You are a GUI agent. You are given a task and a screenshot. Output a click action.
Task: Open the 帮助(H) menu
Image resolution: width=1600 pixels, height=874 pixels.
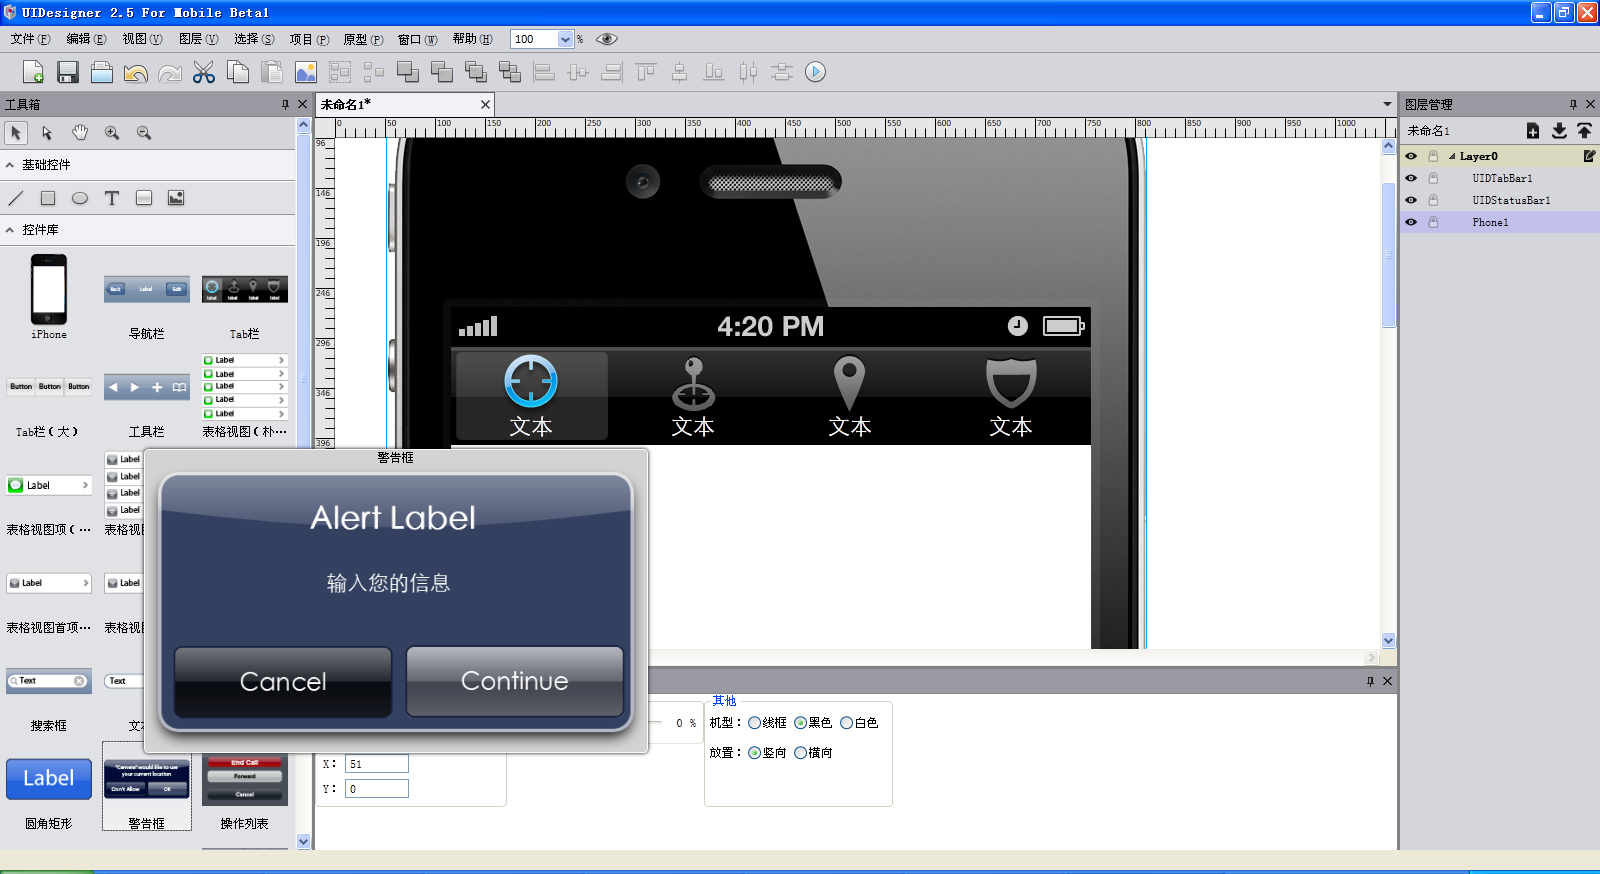(x=472, y=39)
